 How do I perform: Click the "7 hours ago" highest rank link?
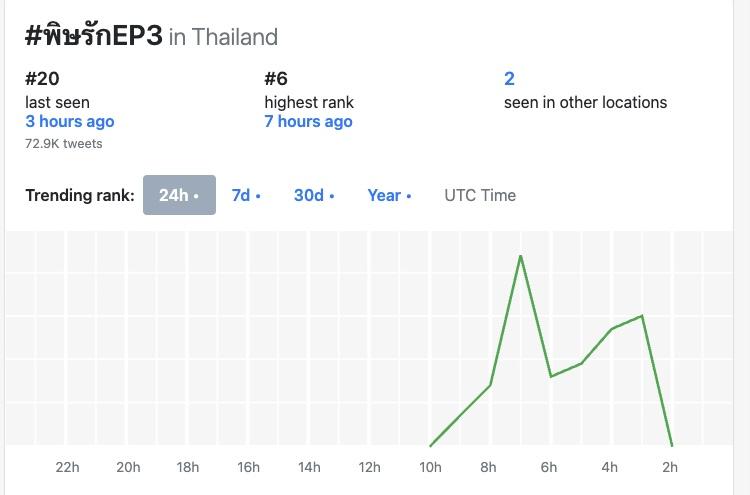(308, 121)
